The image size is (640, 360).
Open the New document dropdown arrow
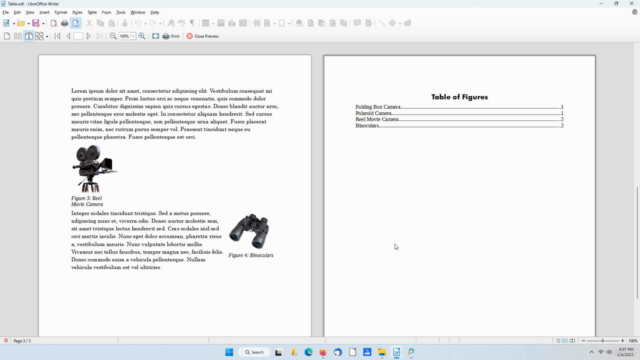pos(13,23)
